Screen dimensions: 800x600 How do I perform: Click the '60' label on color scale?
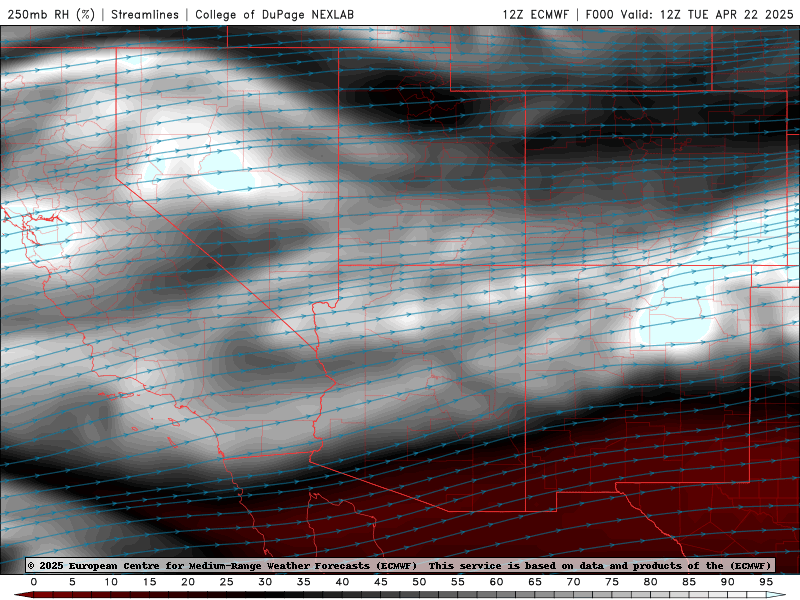(496, 582)
